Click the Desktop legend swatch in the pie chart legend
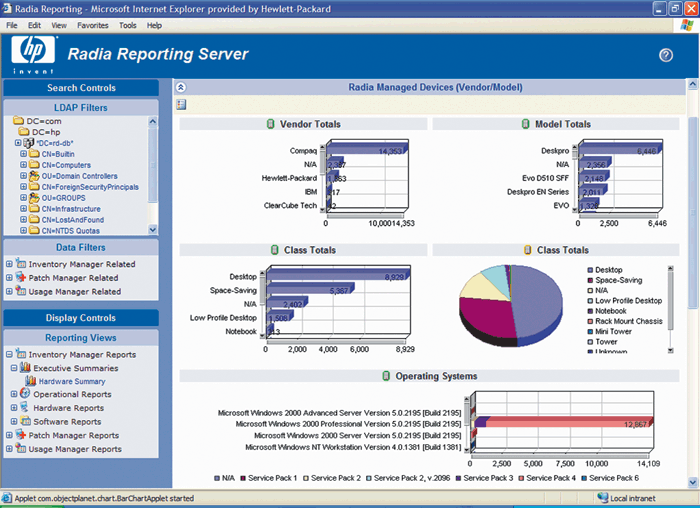This screenshot has width=700, height=508. click(590, 270)
